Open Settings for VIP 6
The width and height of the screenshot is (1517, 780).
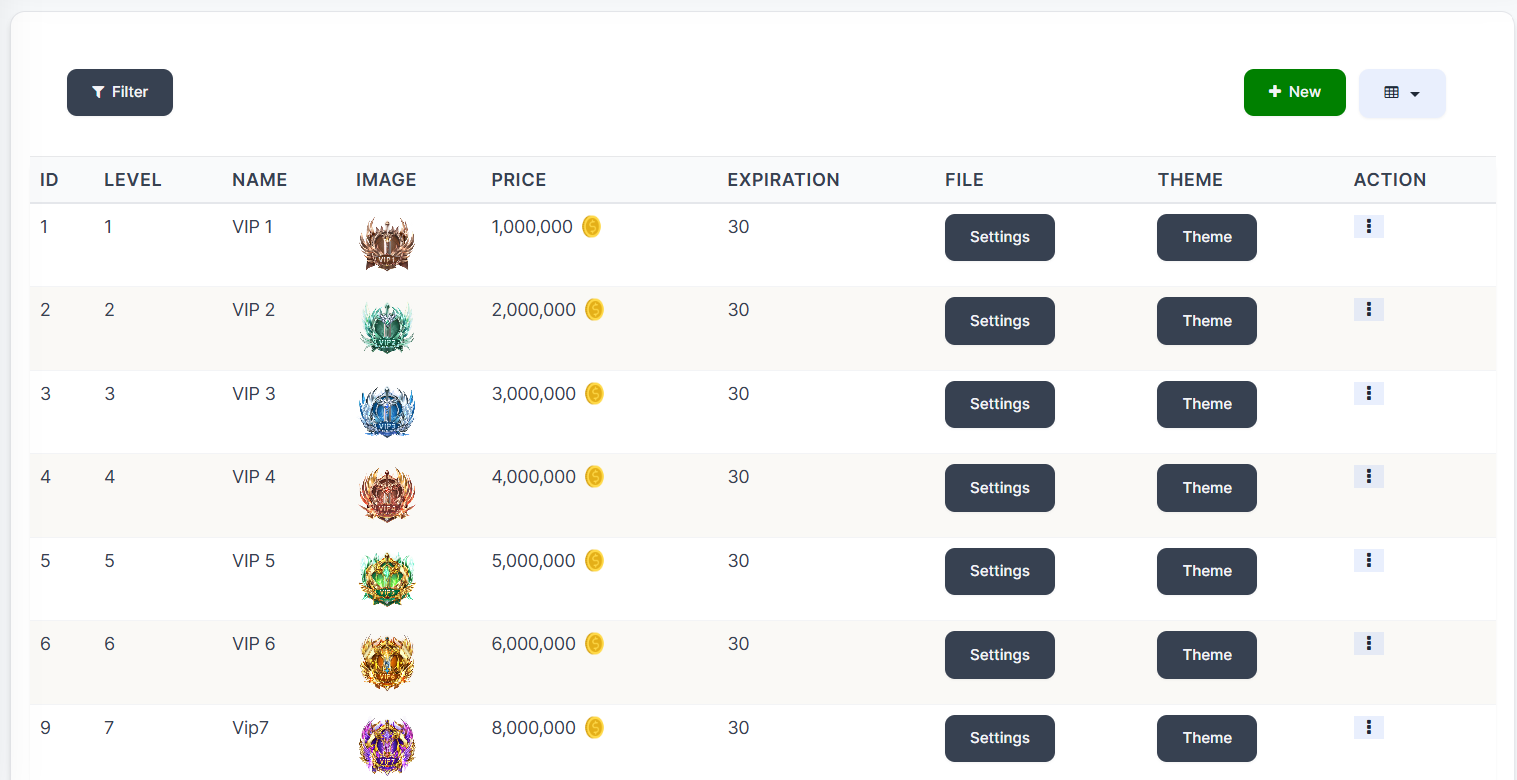1000,655
